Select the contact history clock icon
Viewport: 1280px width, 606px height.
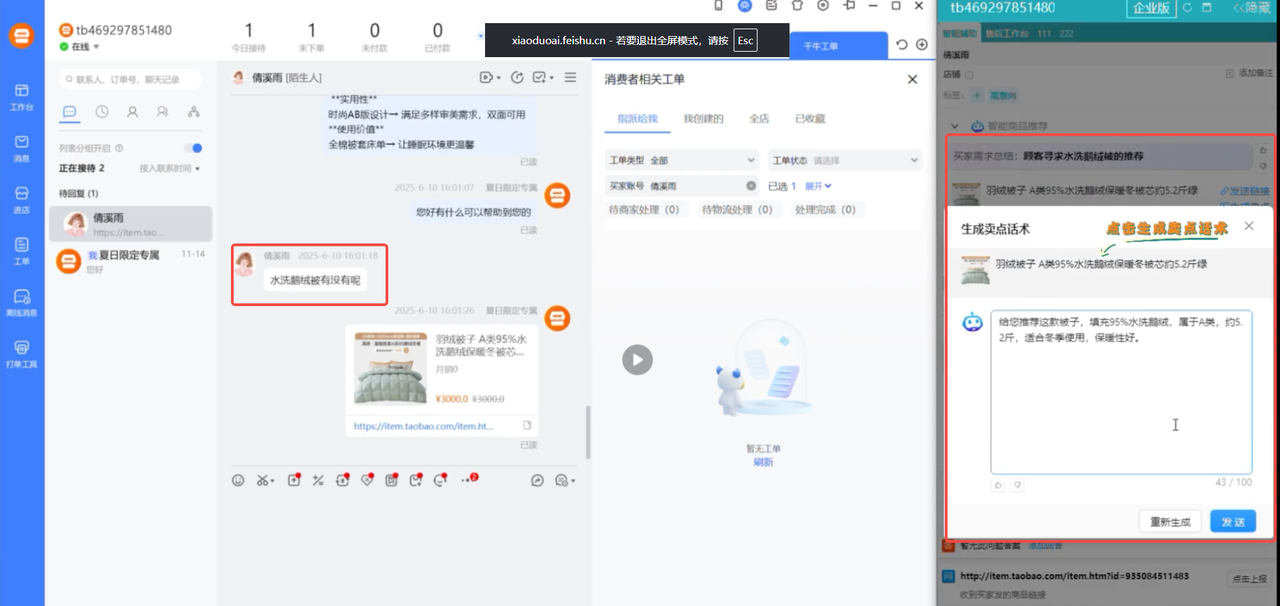(101, 110)
